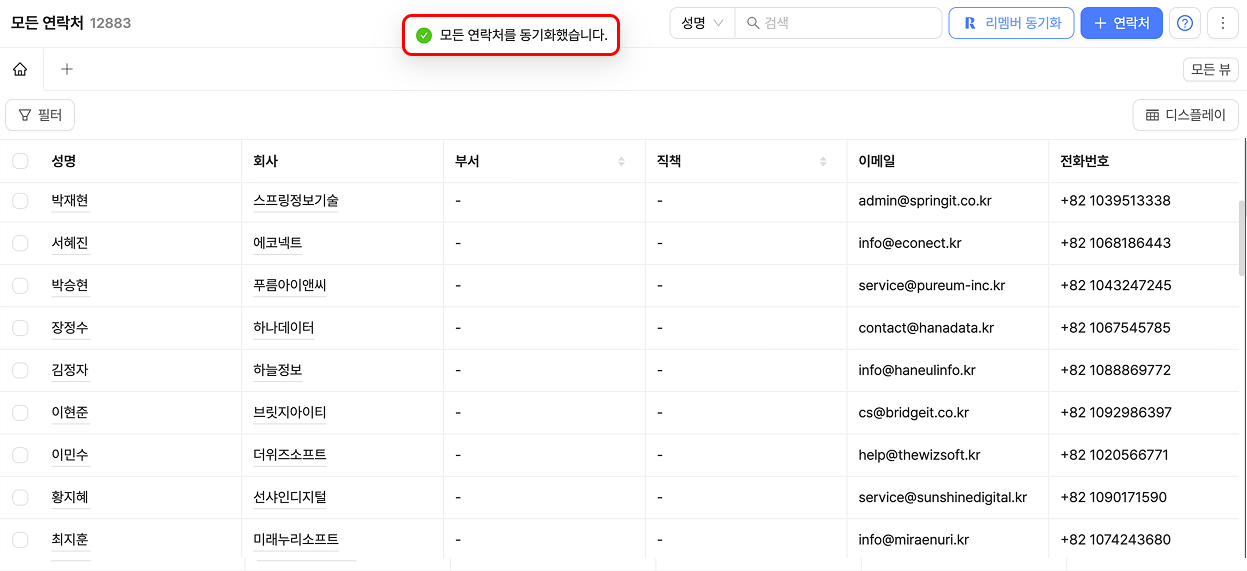The height and width of the screenshot is (571, 1247).
Task: Sort by 직책 column sort arrows
Action: [x=823, y=161]
